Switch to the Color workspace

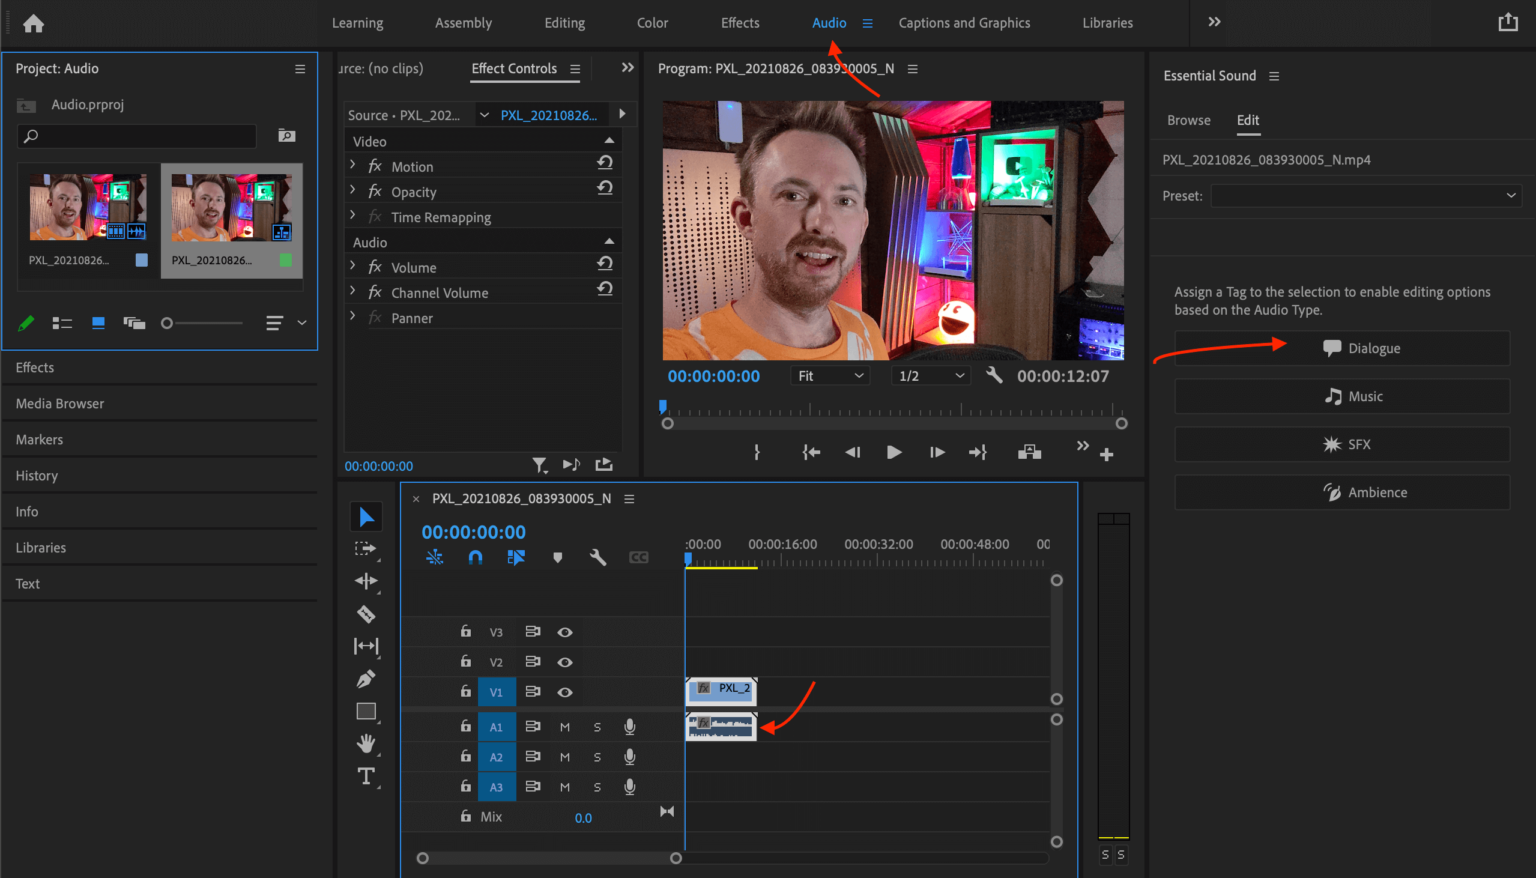(652, 23)
